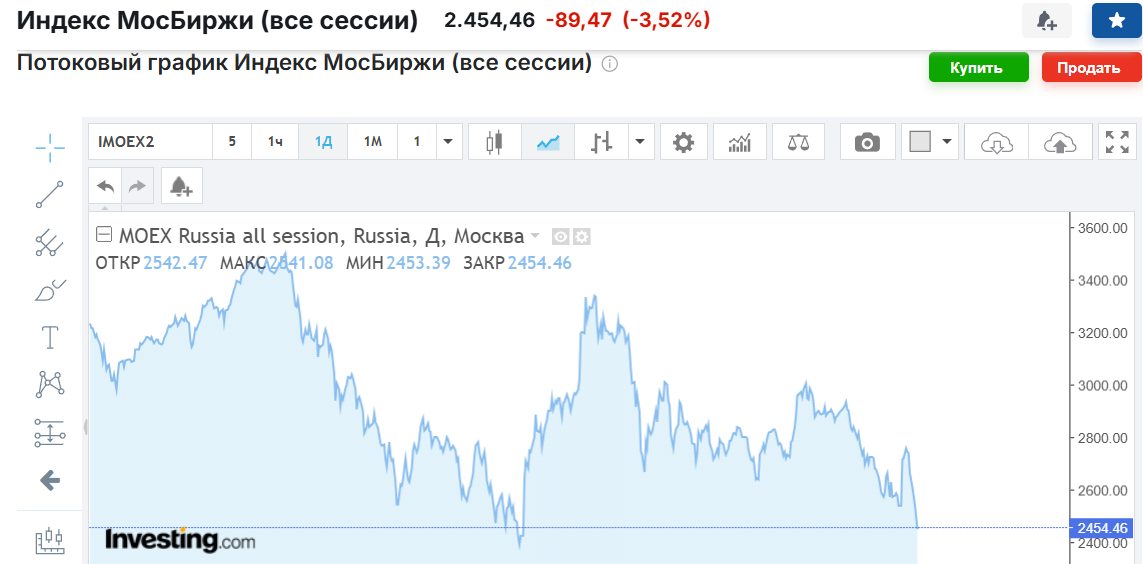Image resolution: width=1143 pixels, height=564 pixels.
Task: Select the crosshair cursor tool
Action: [50, 148]
